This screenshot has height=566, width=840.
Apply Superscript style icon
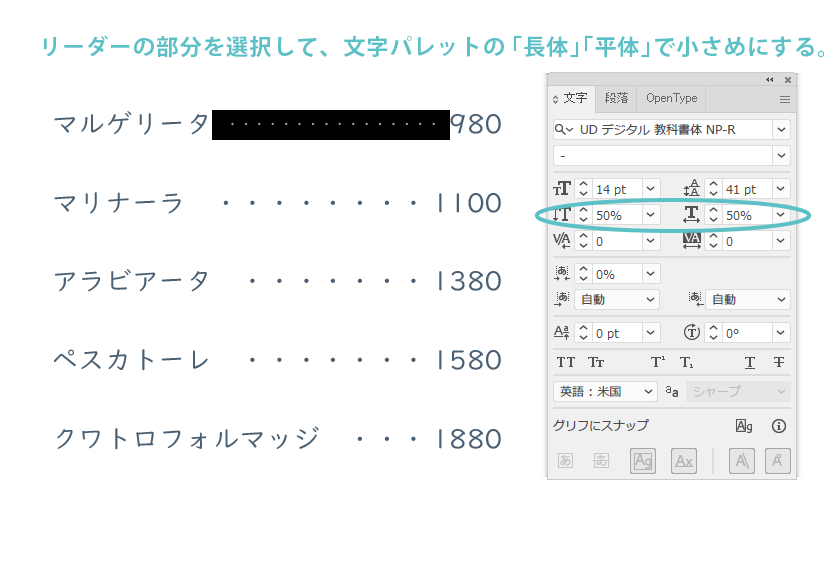click(658, 362)
